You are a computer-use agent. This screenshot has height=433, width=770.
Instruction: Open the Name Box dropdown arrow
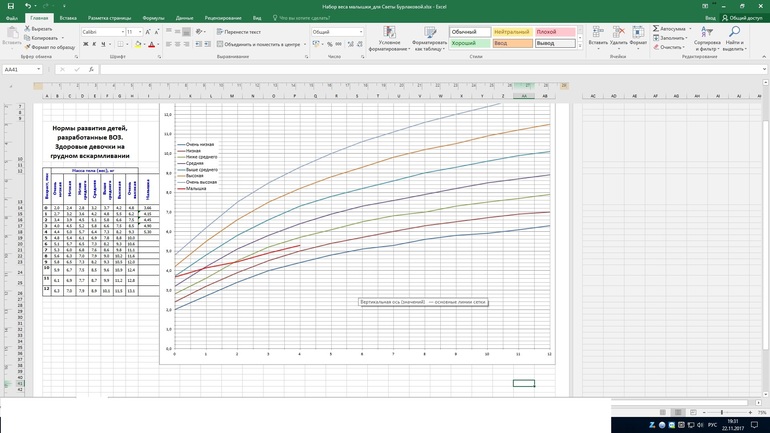tap(39, 70)
